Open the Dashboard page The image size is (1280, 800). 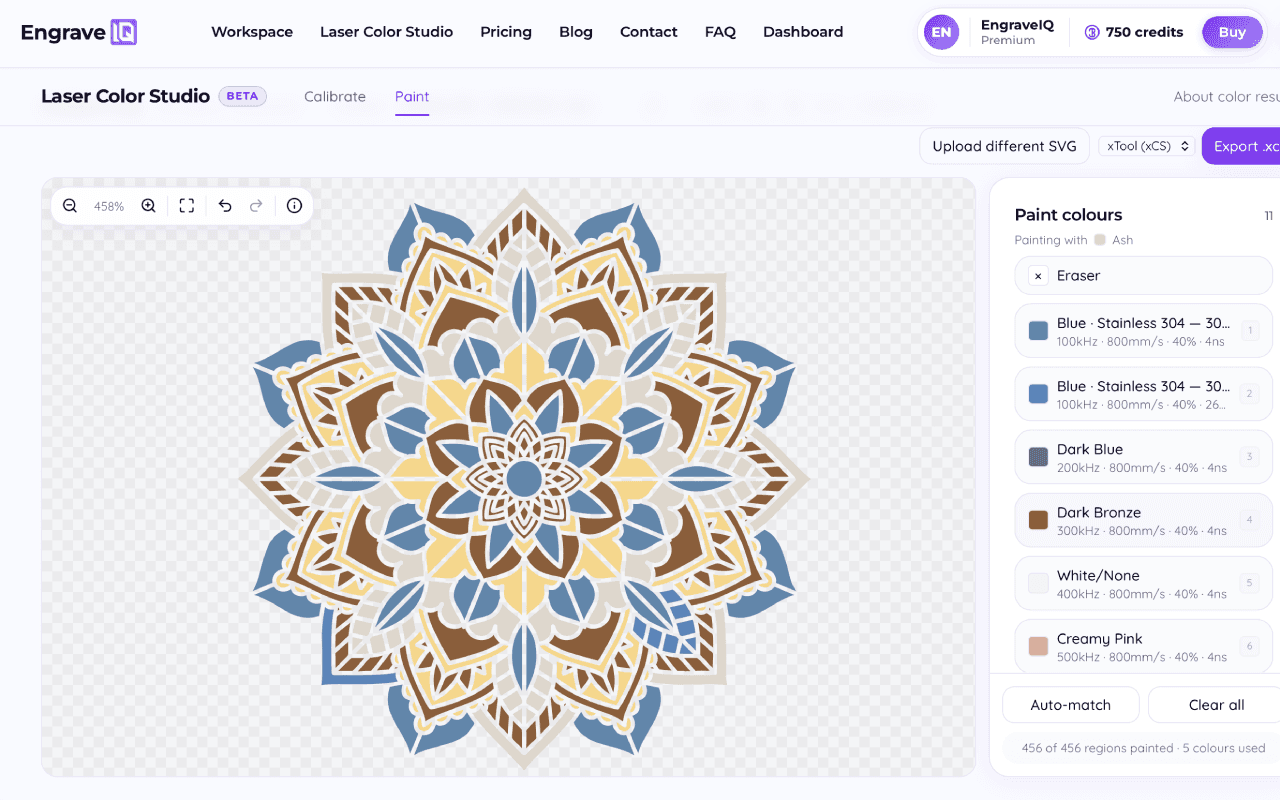coord(803,32)
